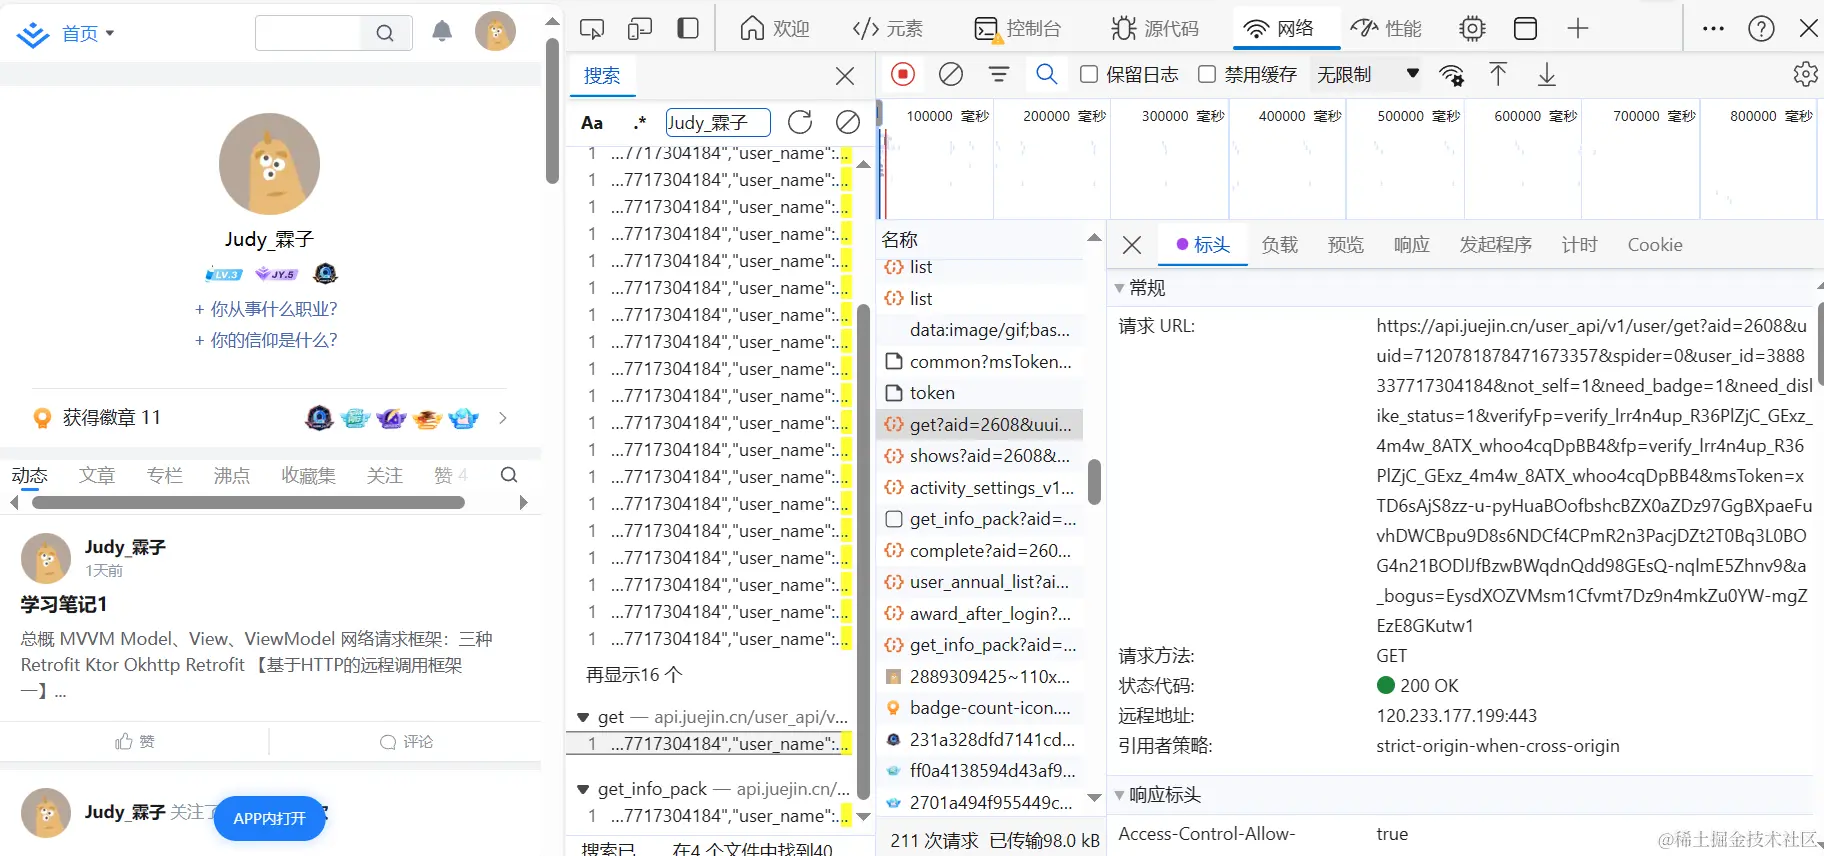
Task: Open the 响应 request detail tab
Action: [x=1411, y=245]
